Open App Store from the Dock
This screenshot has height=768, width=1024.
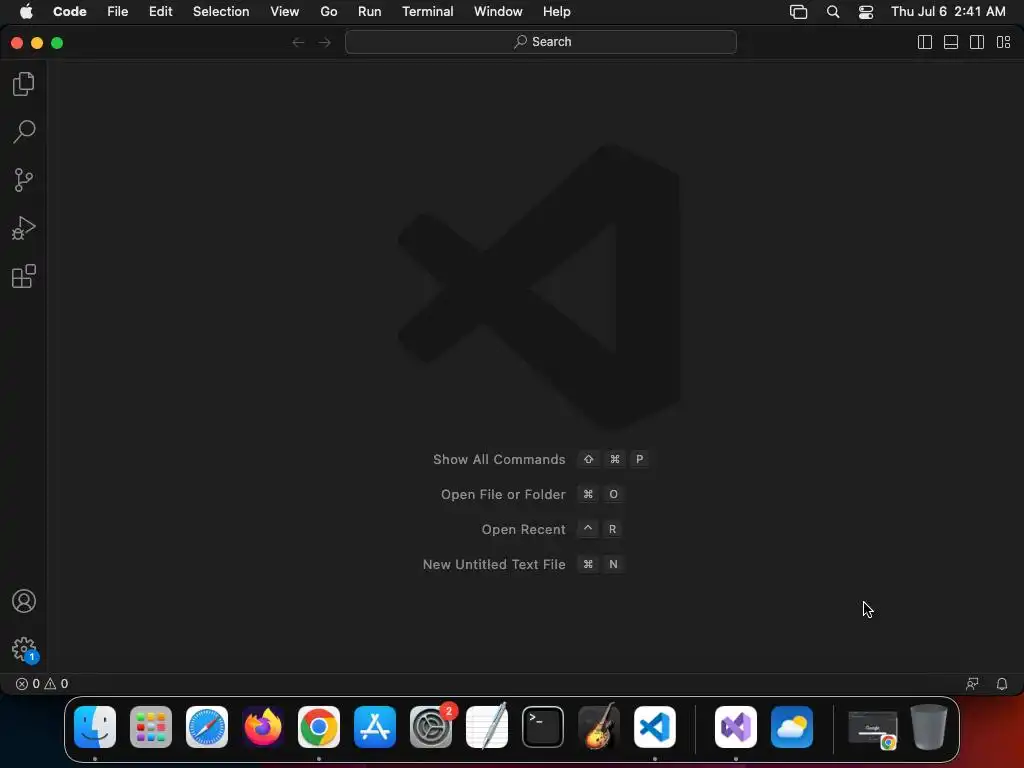coord(375,727)
